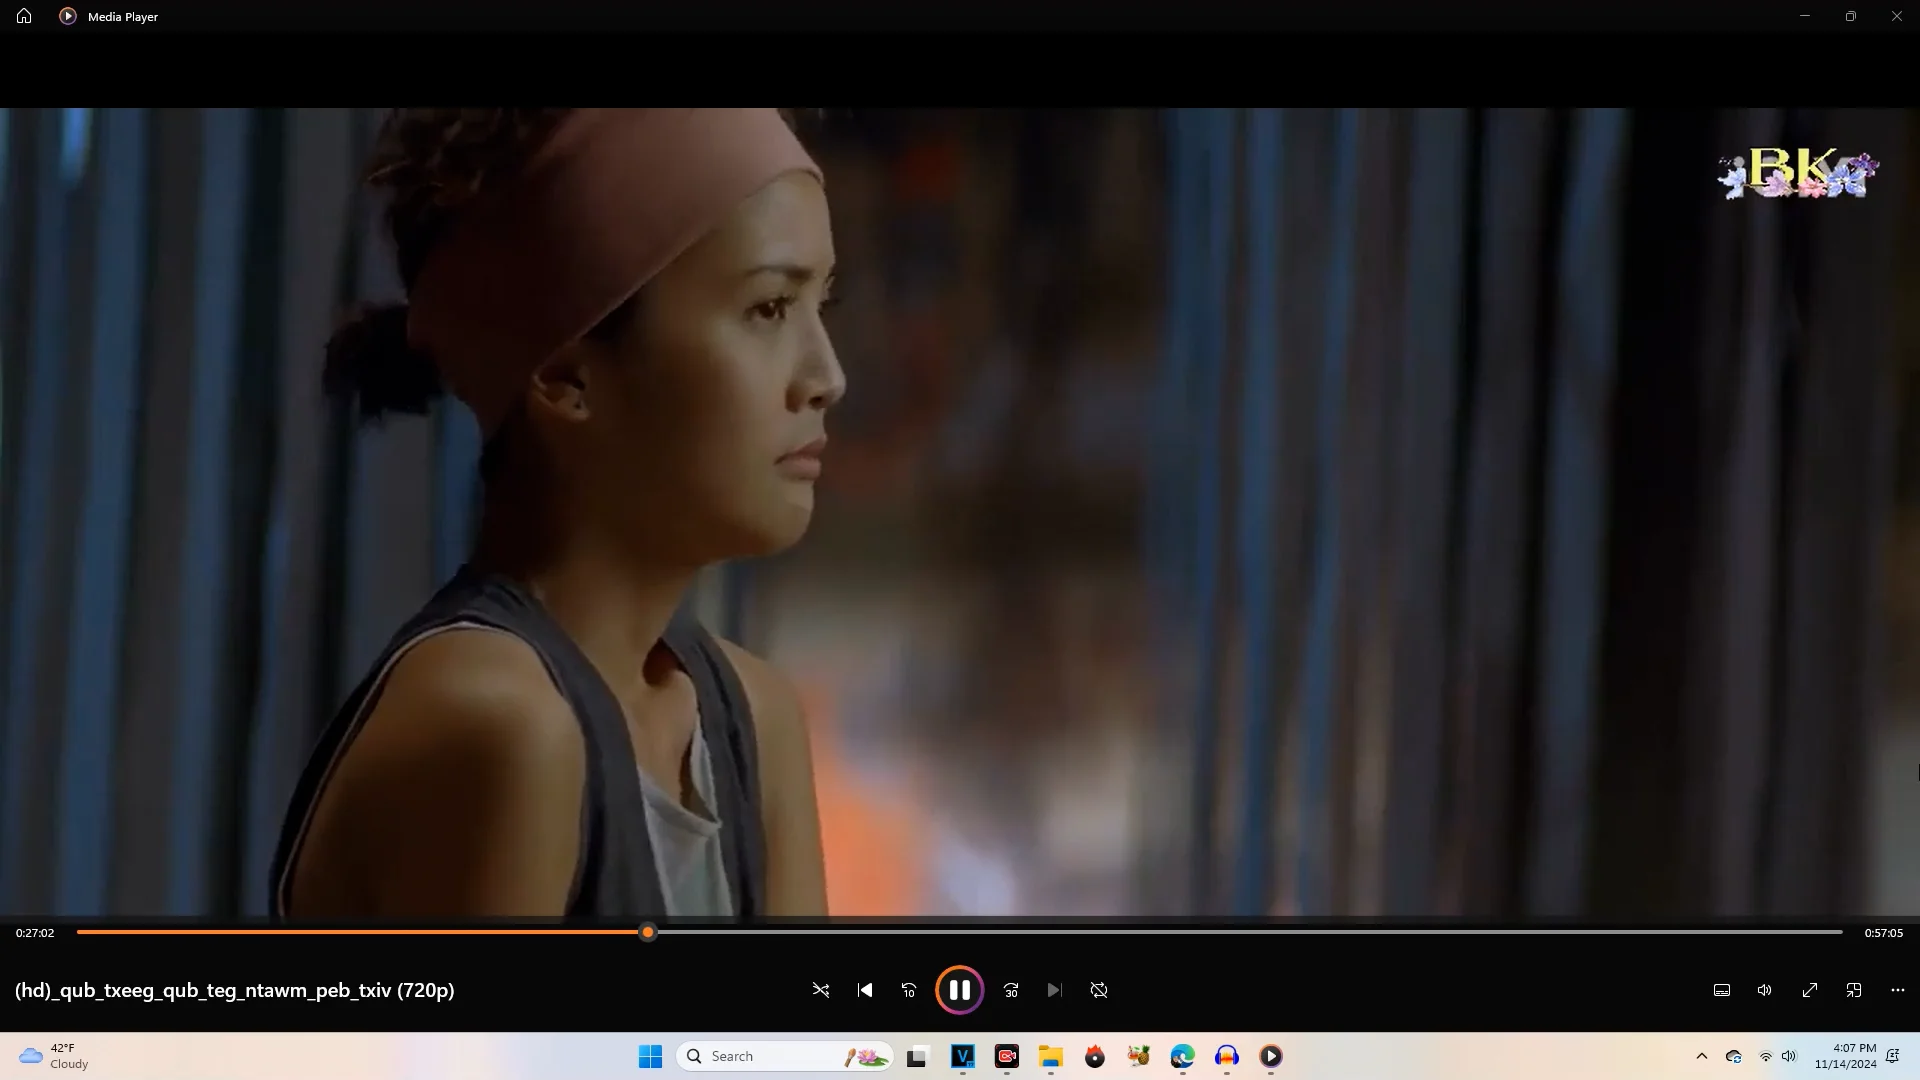Open the date and time flyout

click(x=1846, y=1056)
